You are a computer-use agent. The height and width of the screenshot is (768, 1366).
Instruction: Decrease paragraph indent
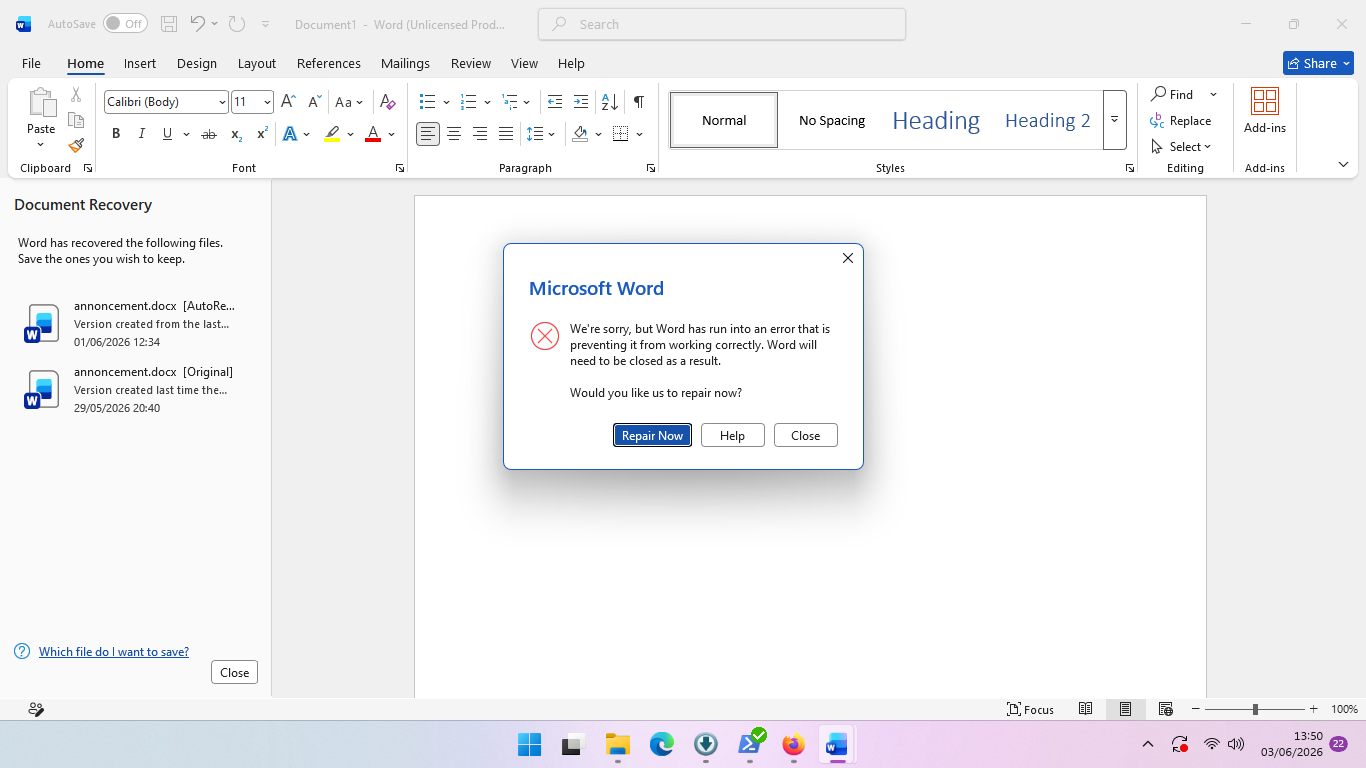555,102
